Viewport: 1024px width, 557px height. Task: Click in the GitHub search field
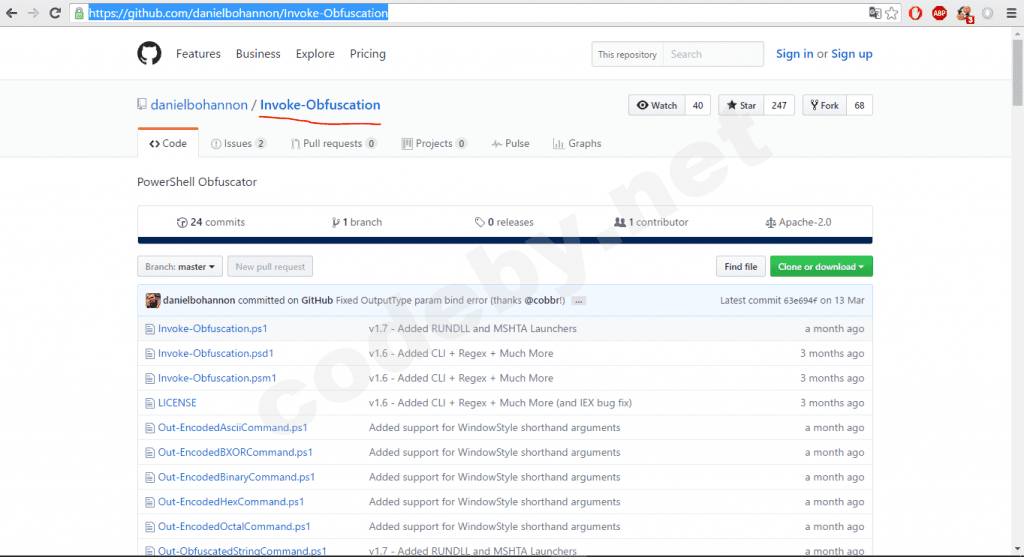[x=713, y=54]
